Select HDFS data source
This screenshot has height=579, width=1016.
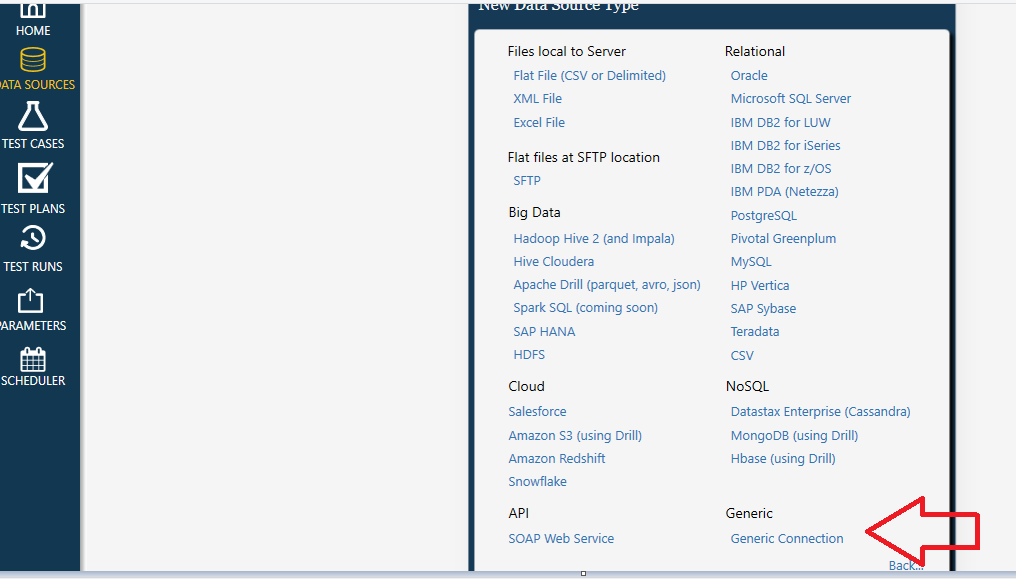point(529,355)
